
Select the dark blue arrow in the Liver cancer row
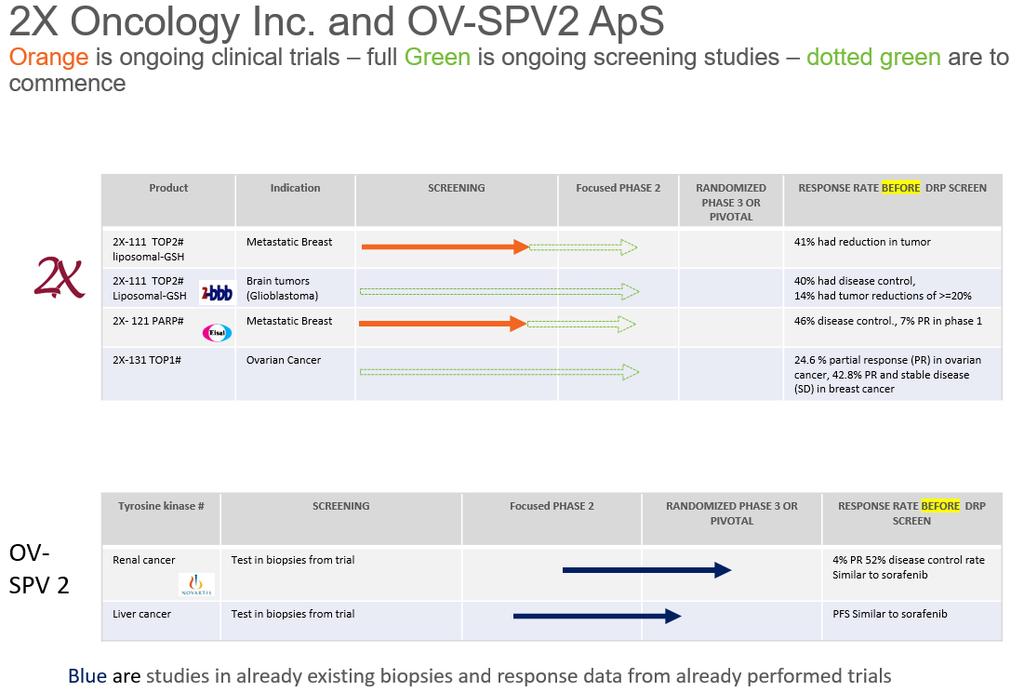pos(597,616)
